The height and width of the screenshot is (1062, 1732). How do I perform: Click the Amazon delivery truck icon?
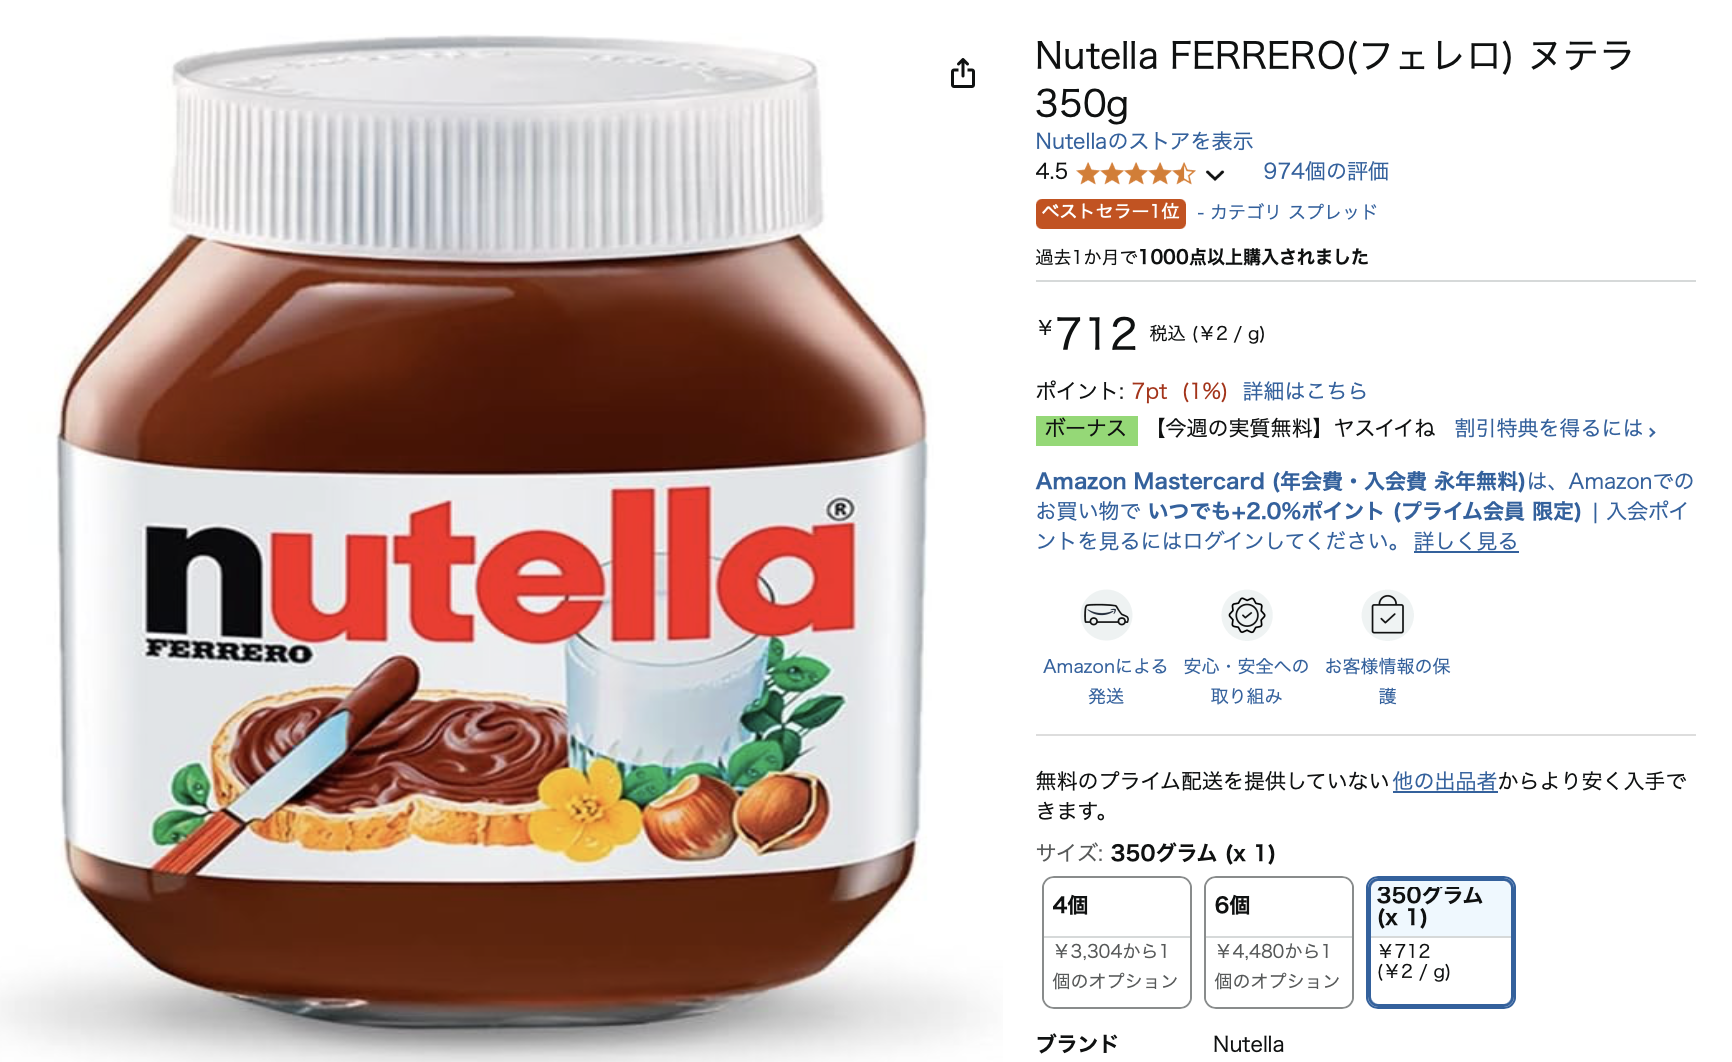click(1106, 615)
